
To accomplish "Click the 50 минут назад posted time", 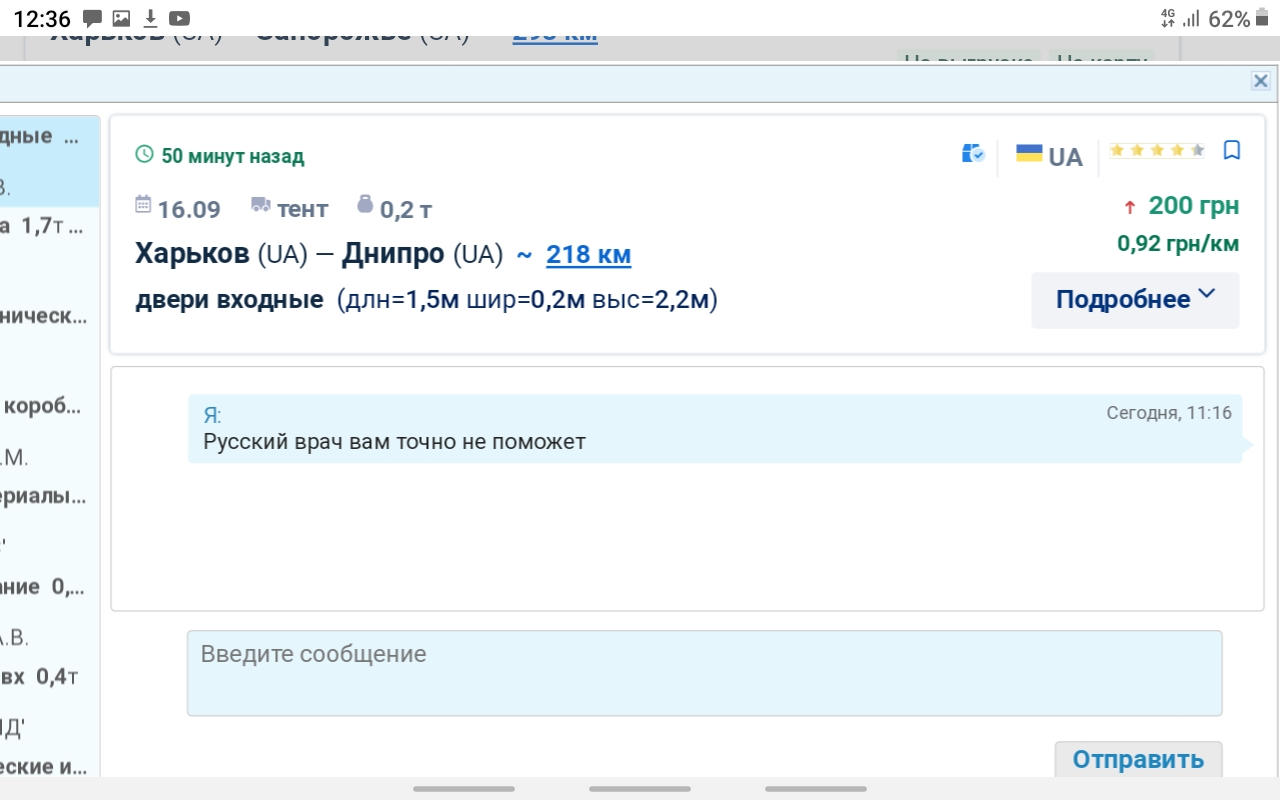I will tap(233, 156).
